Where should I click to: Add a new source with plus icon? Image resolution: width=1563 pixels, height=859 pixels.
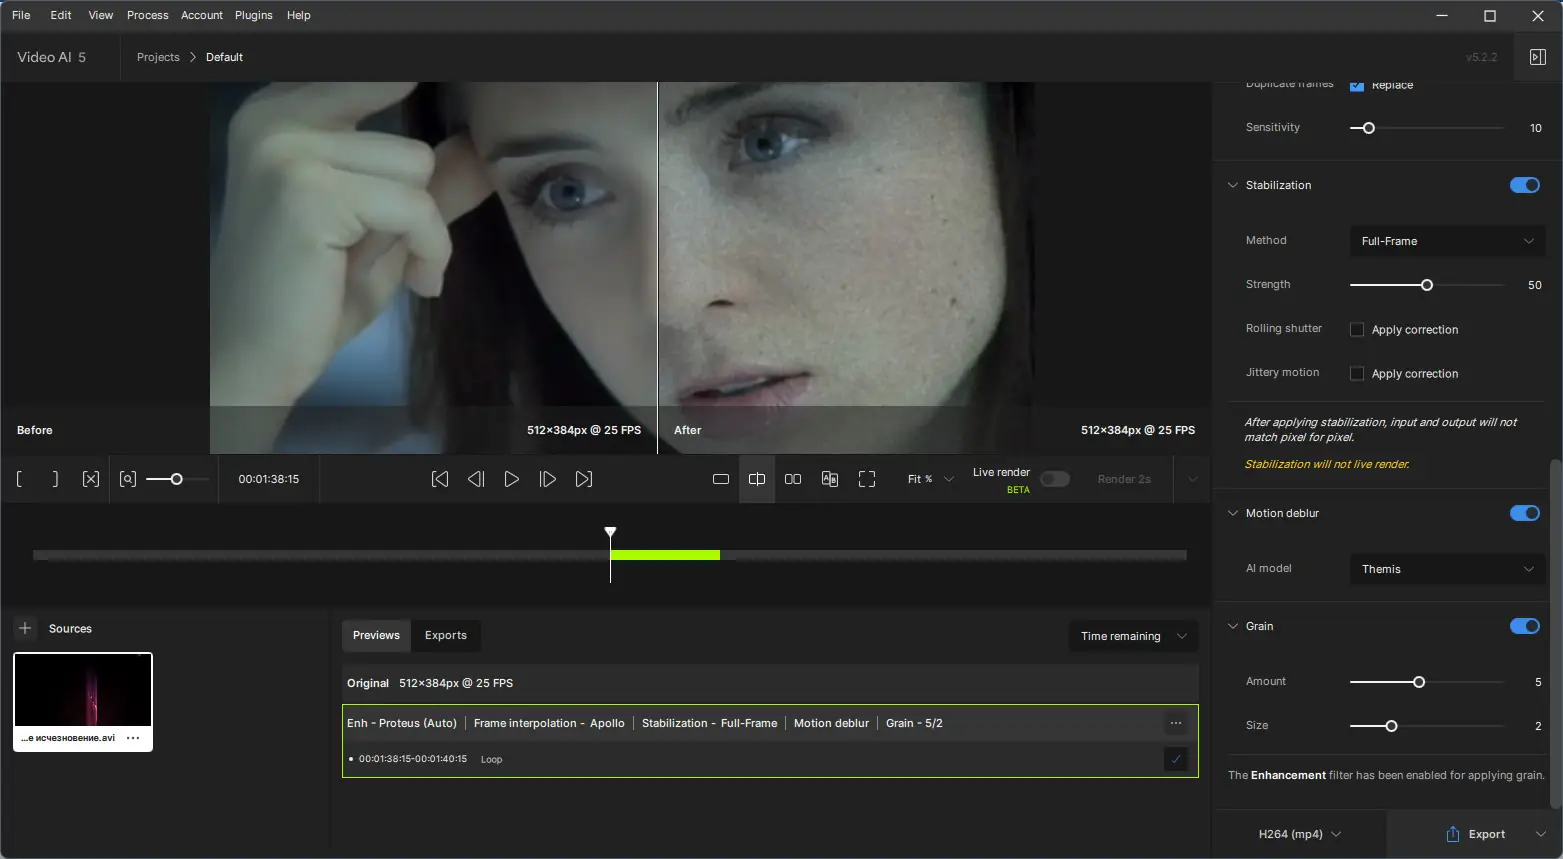pos(25,628)
